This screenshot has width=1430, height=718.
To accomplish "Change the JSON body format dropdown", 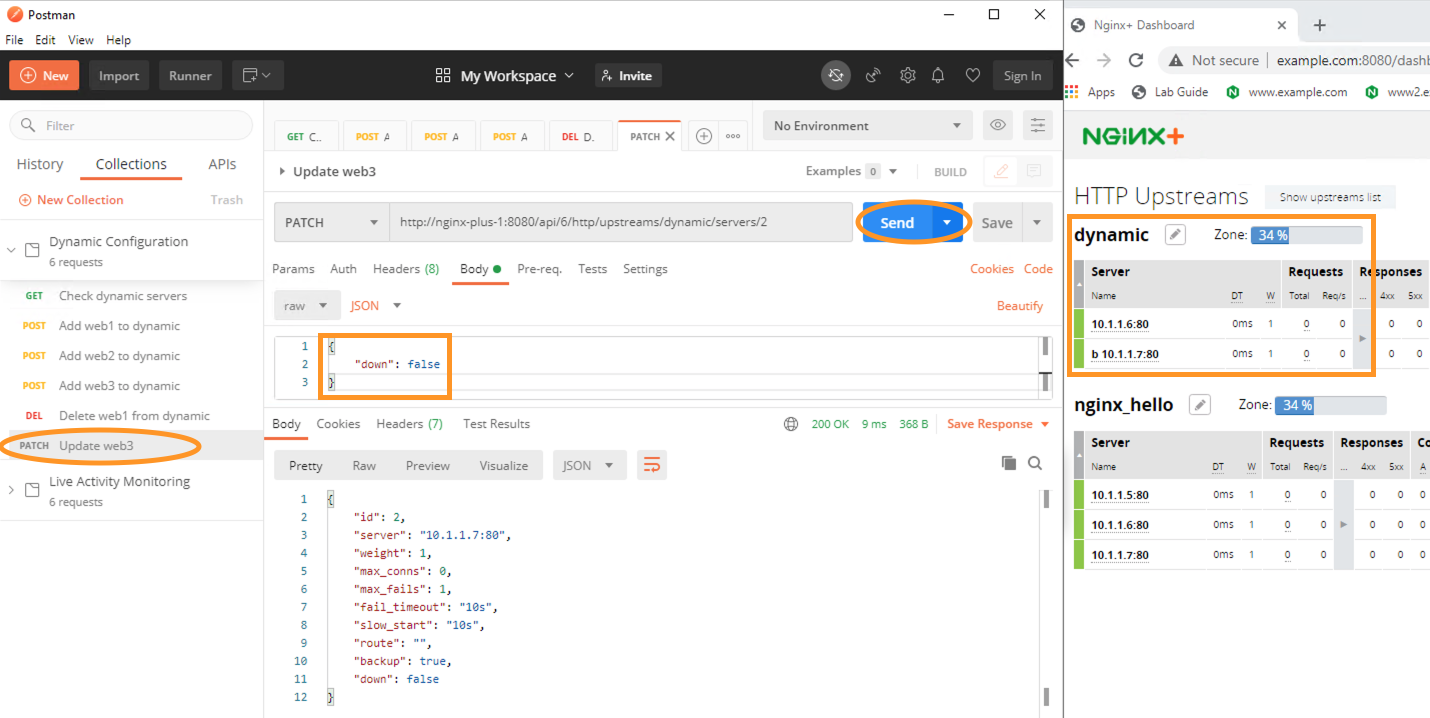I will tap(376, 306).
